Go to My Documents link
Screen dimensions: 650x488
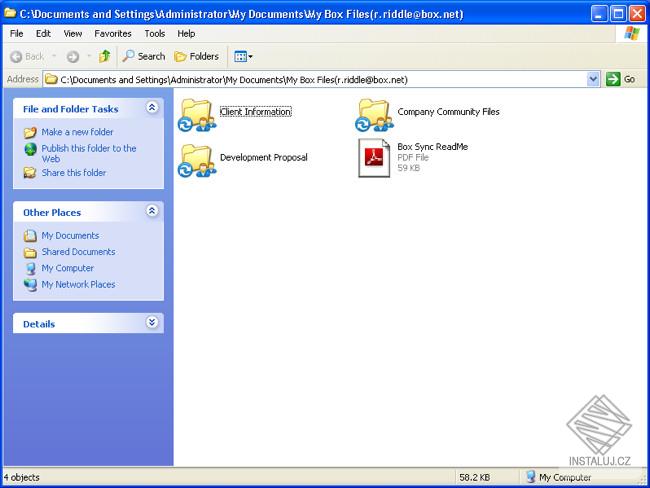[70, 236]
